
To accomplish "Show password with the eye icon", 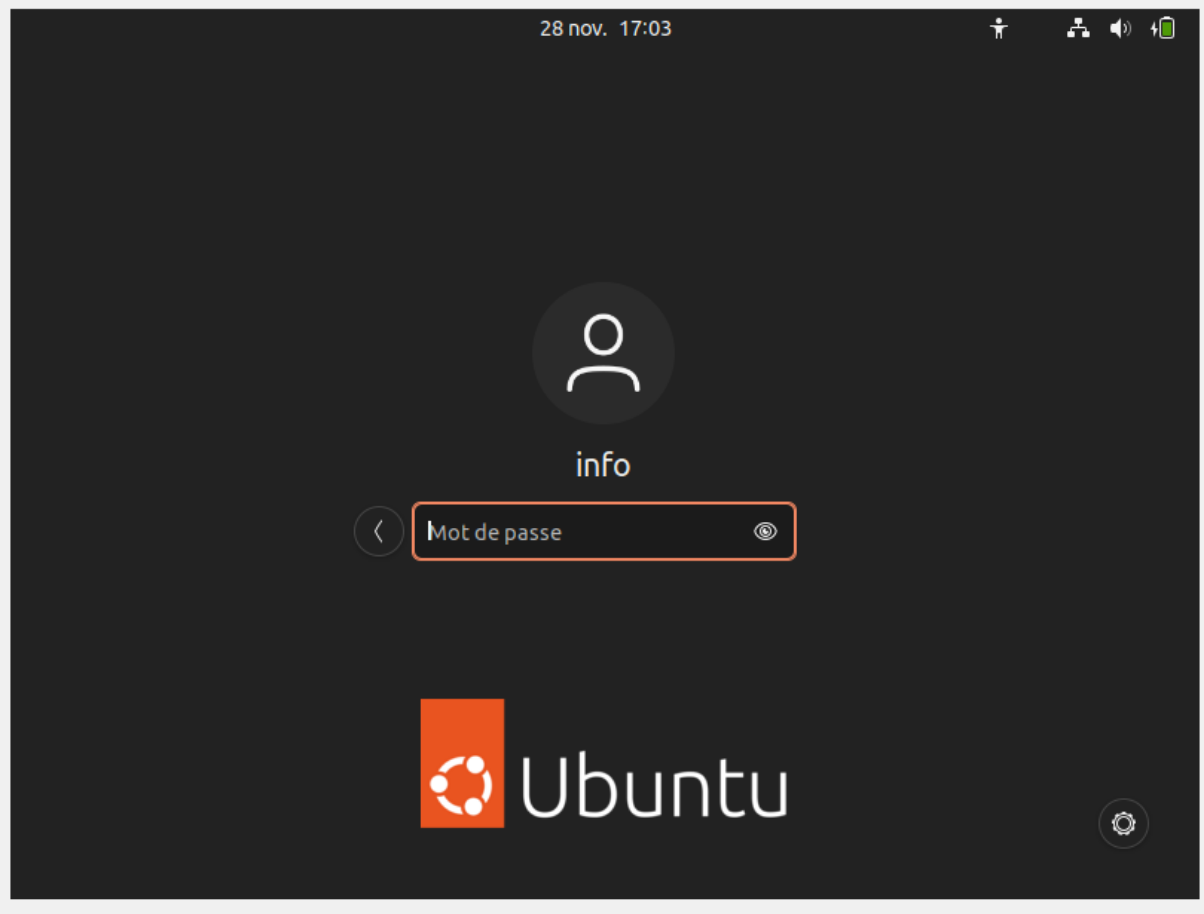I will click(765, 531).
